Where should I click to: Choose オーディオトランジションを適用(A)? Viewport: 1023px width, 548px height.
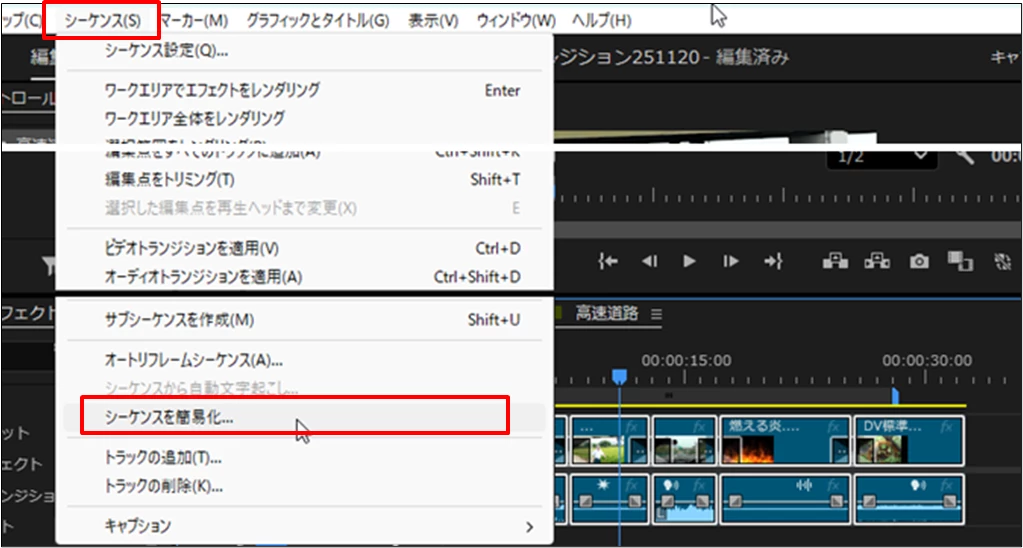[x=304, y=277]
